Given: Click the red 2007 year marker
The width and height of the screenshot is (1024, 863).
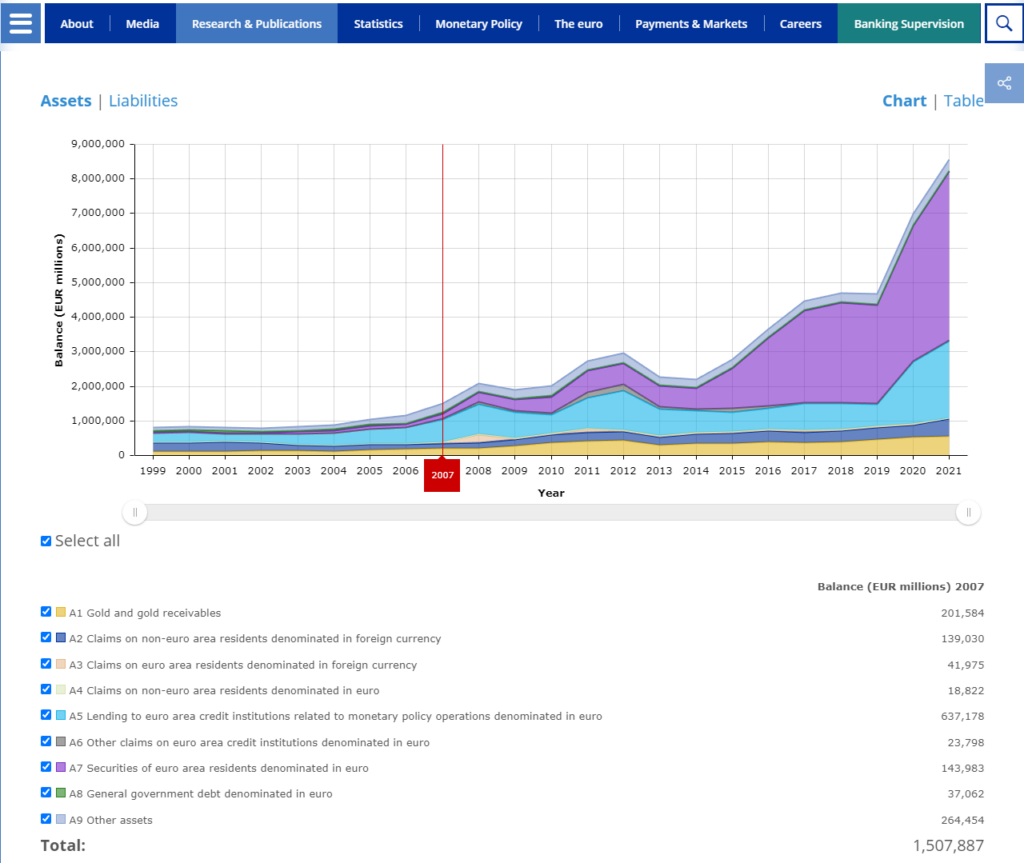Looking at the screenshot, I should [x=442, y=475].
